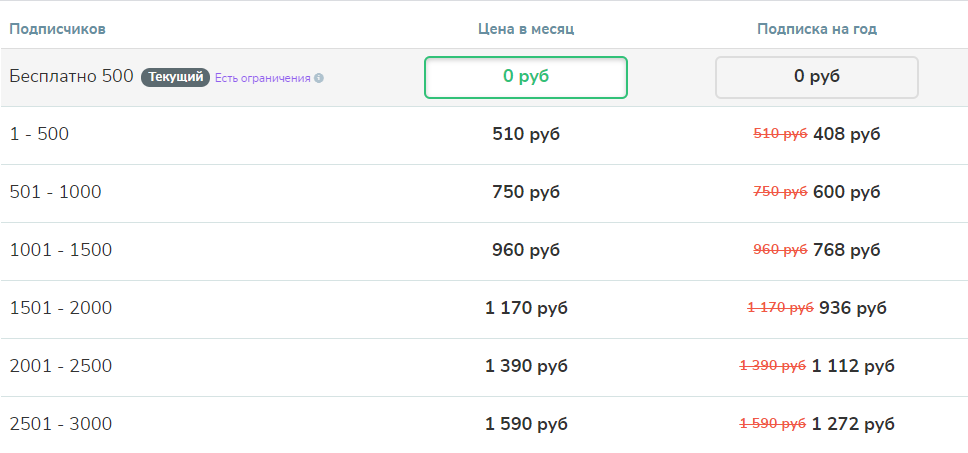The image size is (968, 453).
Task: Select the 600 руб yearly price
Action: [x=846, y=192]
